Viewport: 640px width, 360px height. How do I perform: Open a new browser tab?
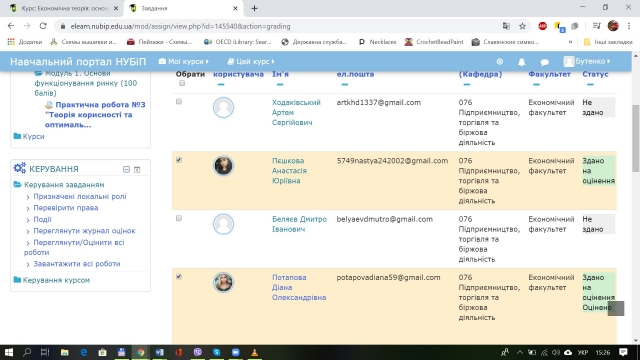pos(254,8)
